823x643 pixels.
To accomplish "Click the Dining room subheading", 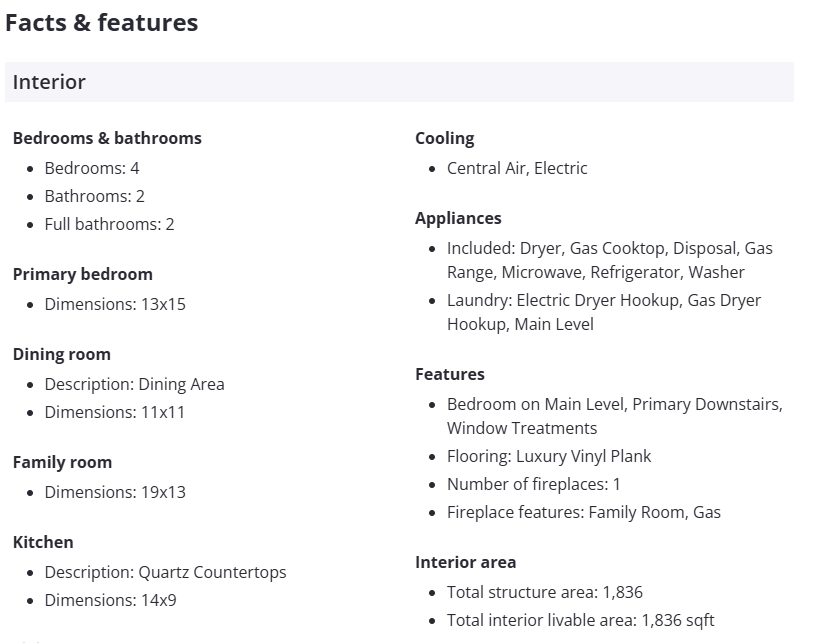I will coord(62,354).
